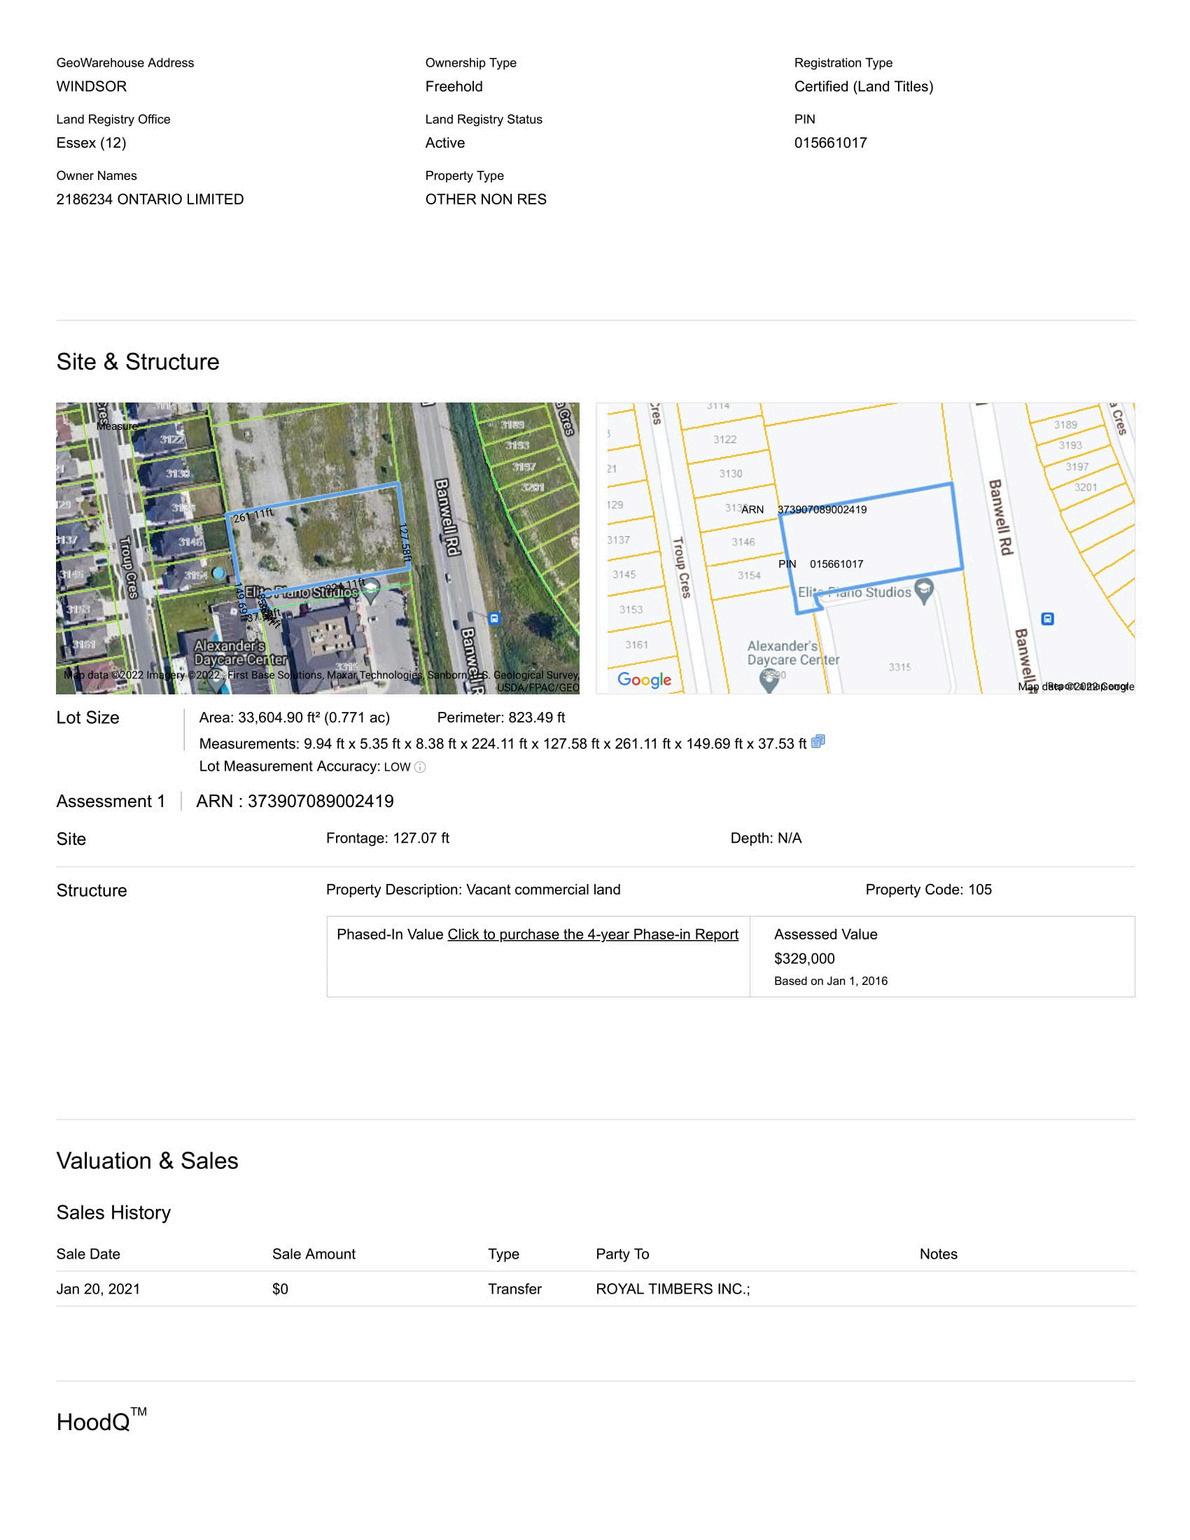Click Certified (Land Titles) registration type
The image size is (1190, 1540).
click(x=864, y=86)
